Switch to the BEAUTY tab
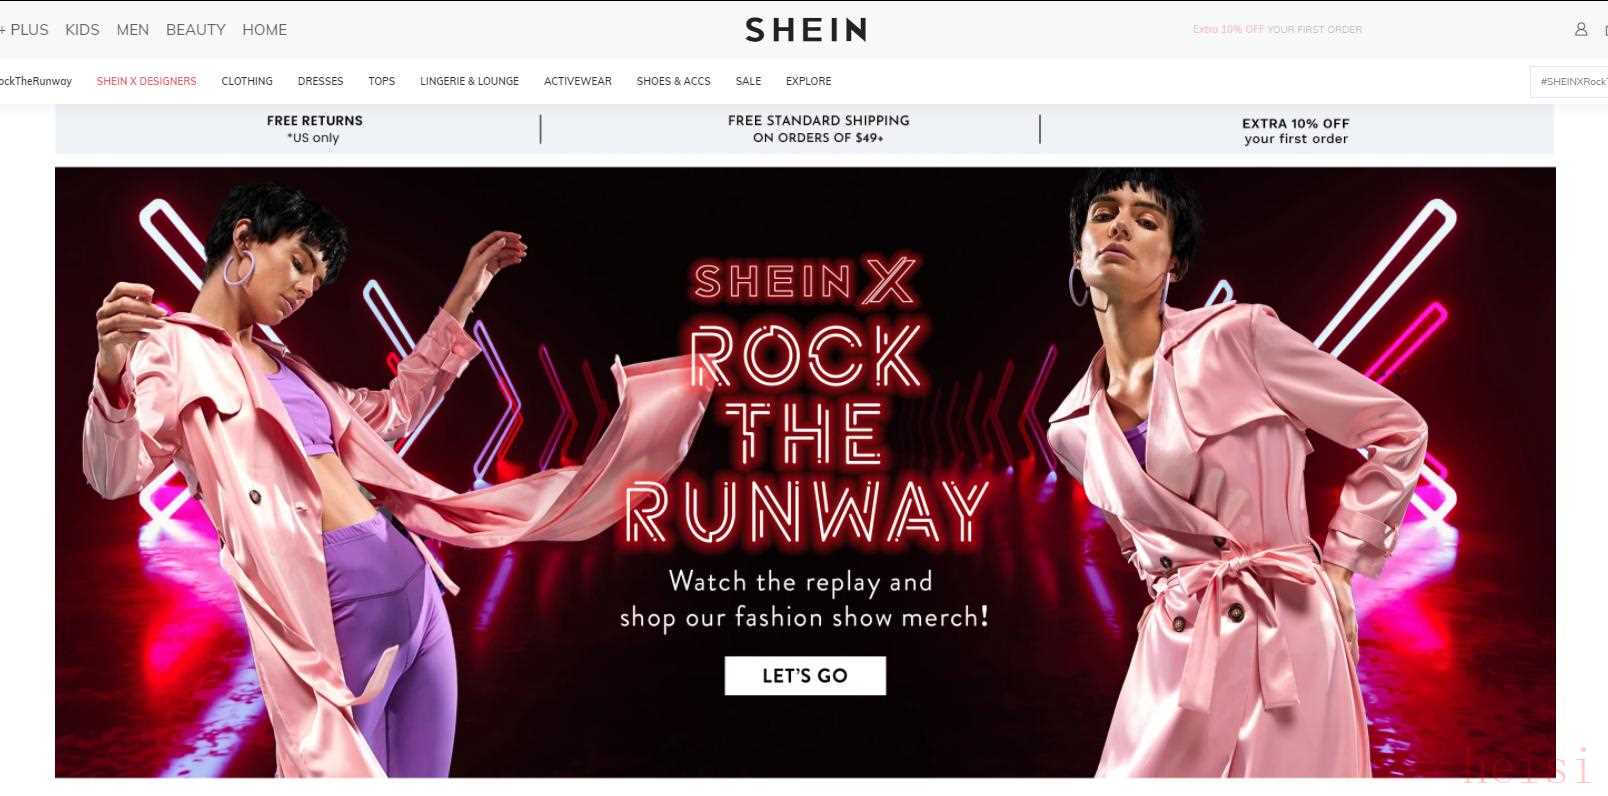This screenshot has width=1608, height=796. (x=196, y=30)
